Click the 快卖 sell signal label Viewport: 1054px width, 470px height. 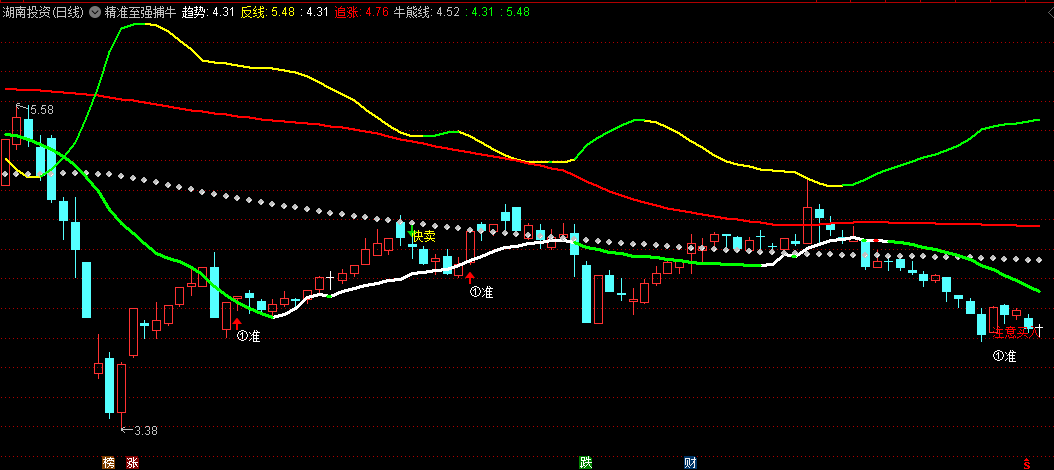pos(424,236)
